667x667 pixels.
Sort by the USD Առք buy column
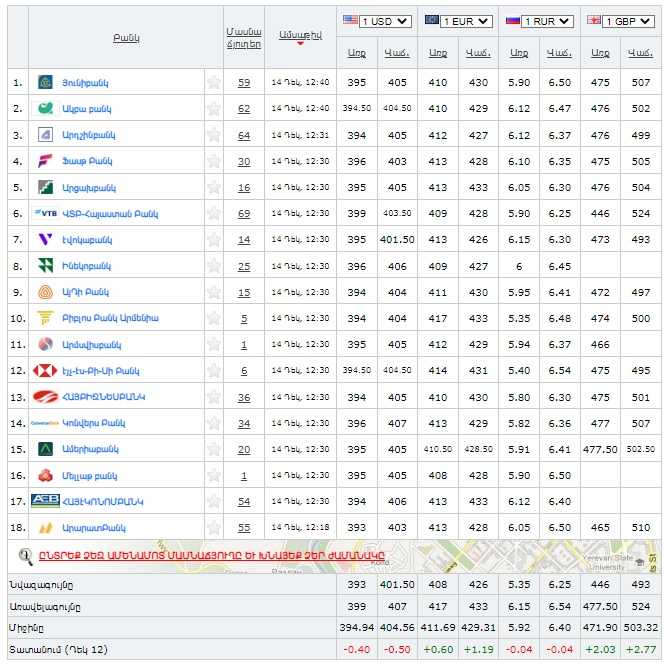357,52
